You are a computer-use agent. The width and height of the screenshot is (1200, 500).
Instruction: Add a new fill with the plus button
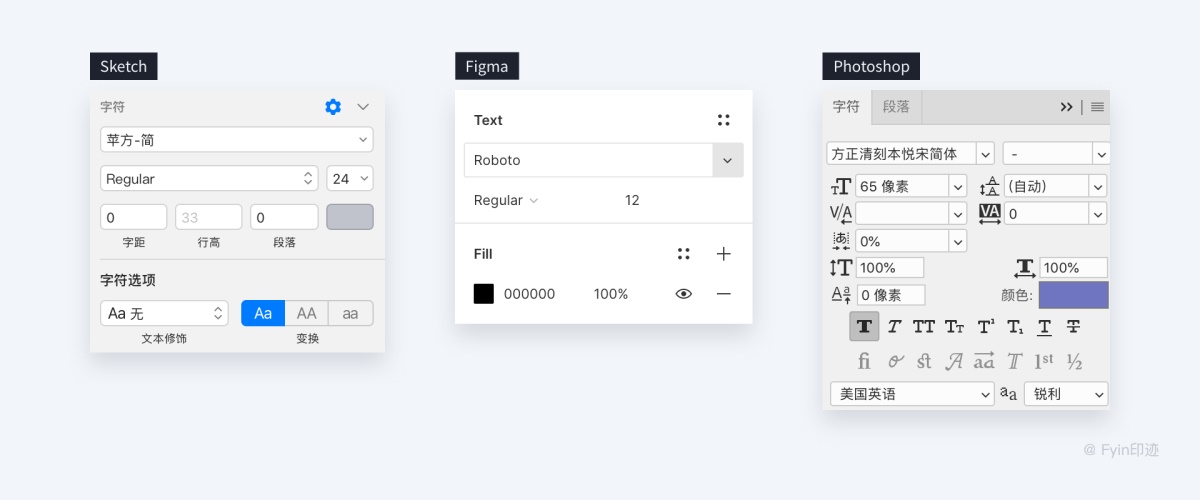coord(724,254)
